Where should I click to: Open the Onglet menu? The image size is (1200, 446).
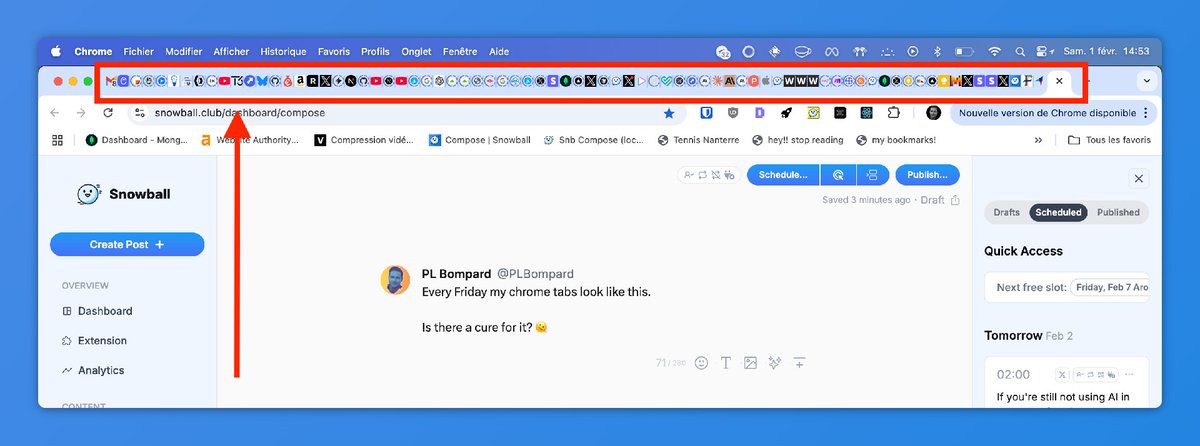(416, 51)
